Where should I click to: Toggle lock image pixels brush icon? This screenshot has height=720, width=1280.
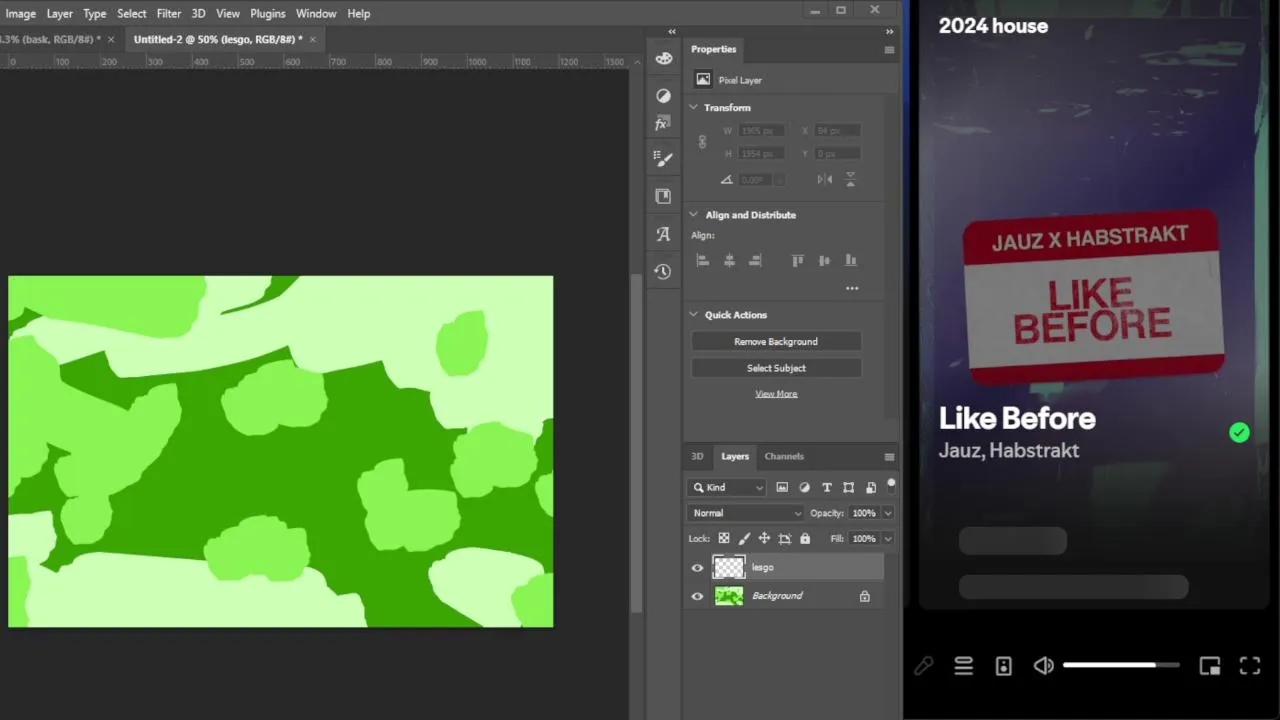click(x=744, y=539)
